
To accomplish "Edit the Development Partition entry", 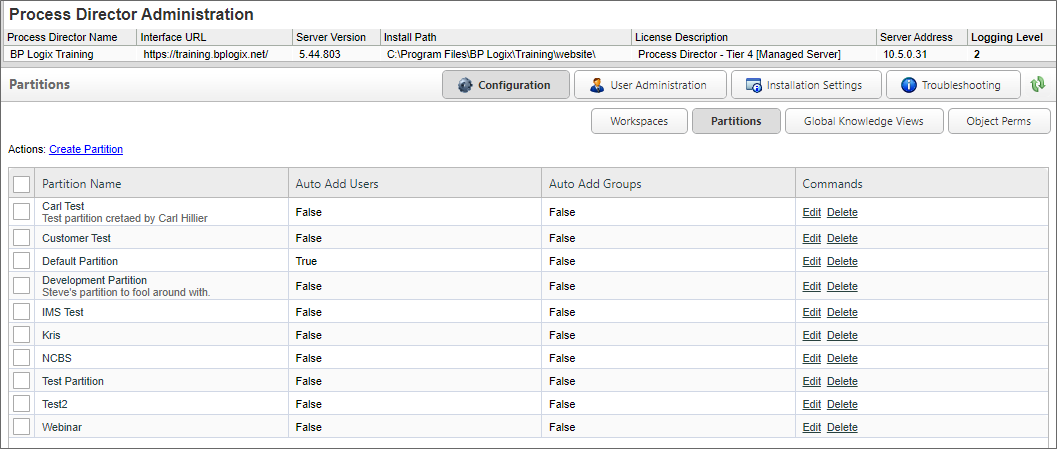I will click(811, 286).
